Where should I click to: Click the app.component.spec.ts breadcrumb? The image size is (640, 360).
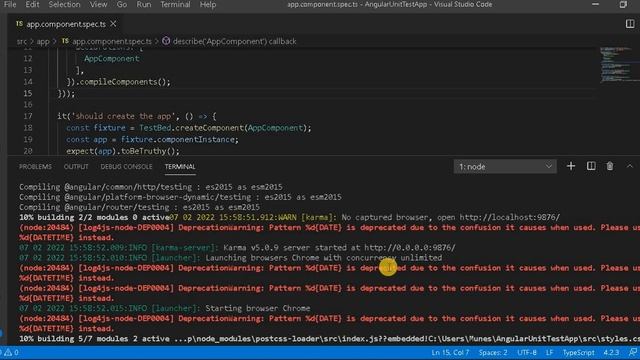[x=111, y=41]
